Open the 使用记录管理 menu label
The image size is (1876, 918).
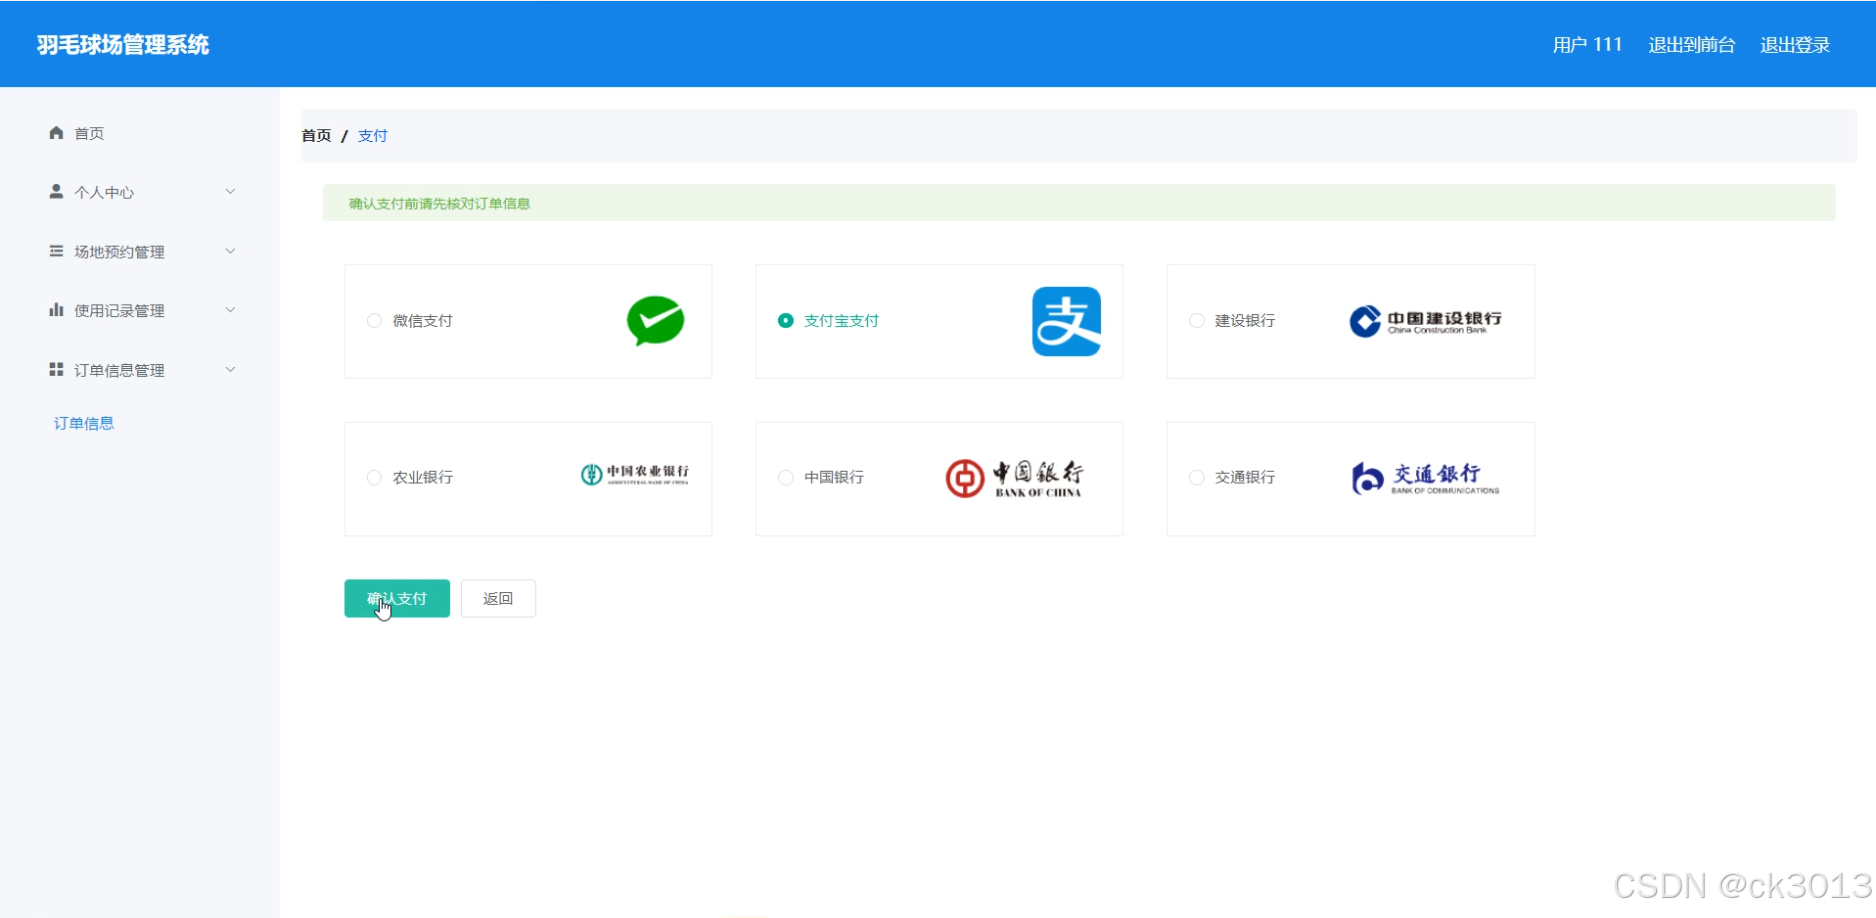(119, 311)
